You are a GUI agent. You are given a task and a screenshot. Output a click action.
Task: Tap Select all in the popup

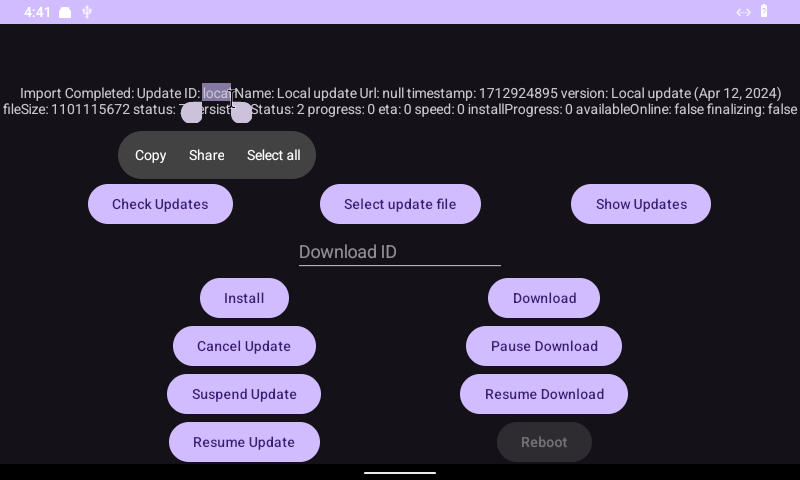pyautogui.click(x=273, y=155)
